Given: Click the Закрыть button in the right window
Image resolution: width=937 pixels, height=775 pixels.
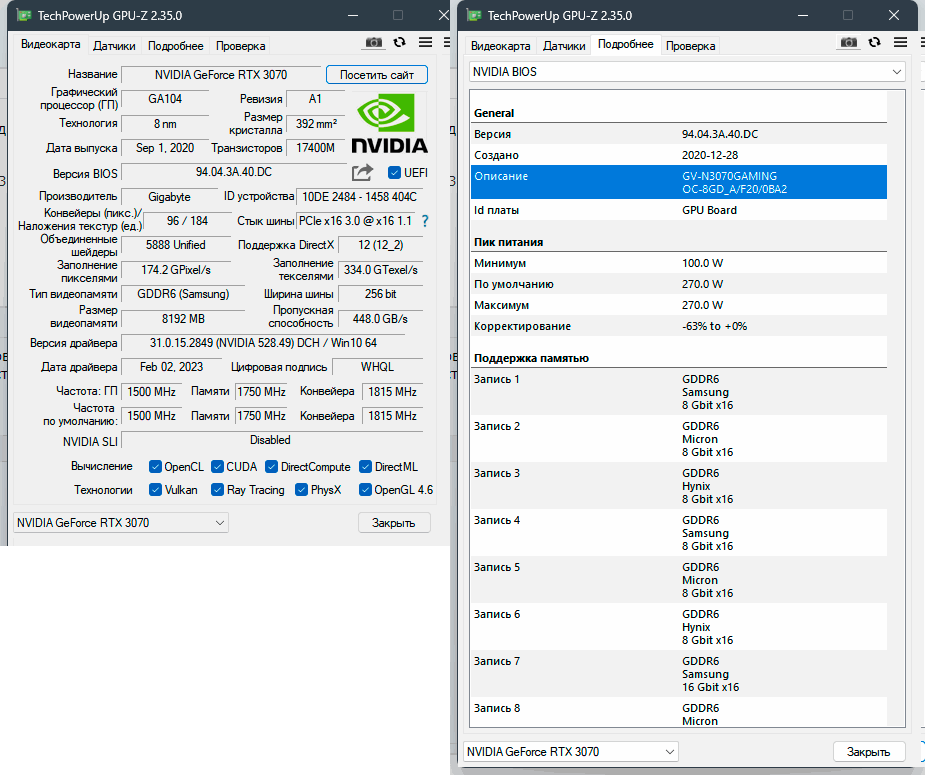Looking at the screenshot, I should coord(869,752).
